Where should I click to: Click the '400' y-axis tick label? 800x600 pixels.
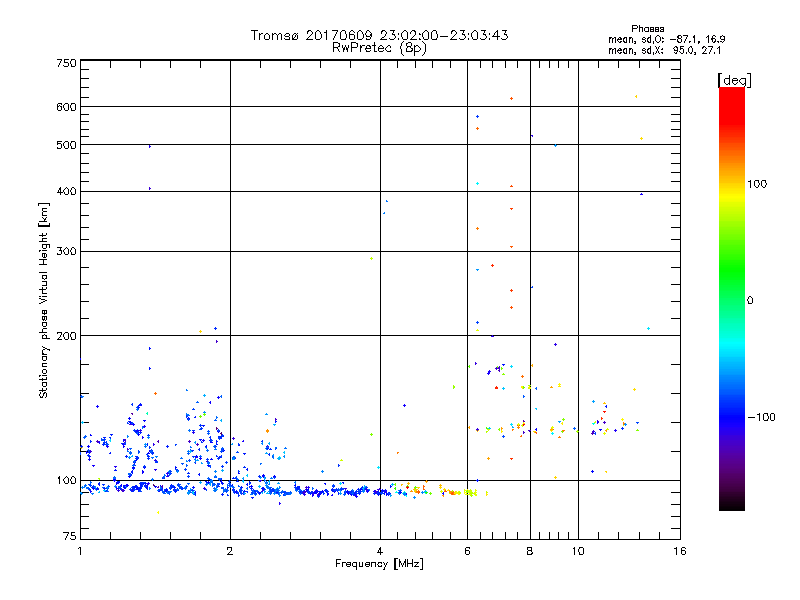[67, 191]
